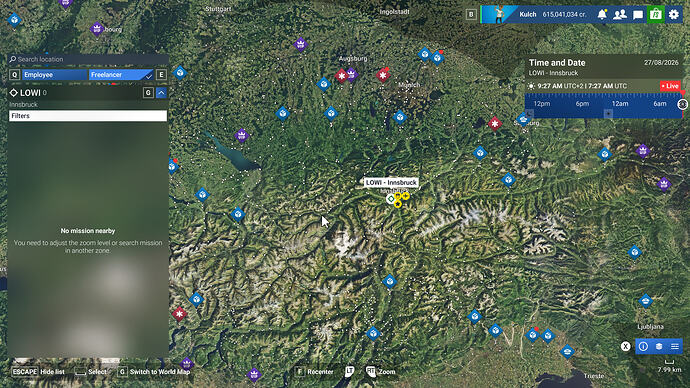The height and width of the screenshot is (388, 690).
Task: Click Switch to World Map
Action: 154,372
